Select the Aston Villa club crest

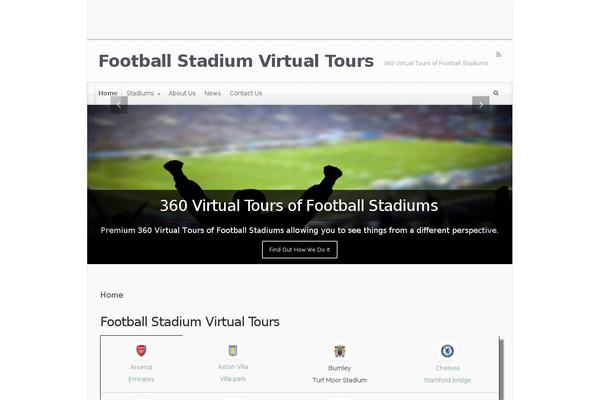click(x=233, y=351)
